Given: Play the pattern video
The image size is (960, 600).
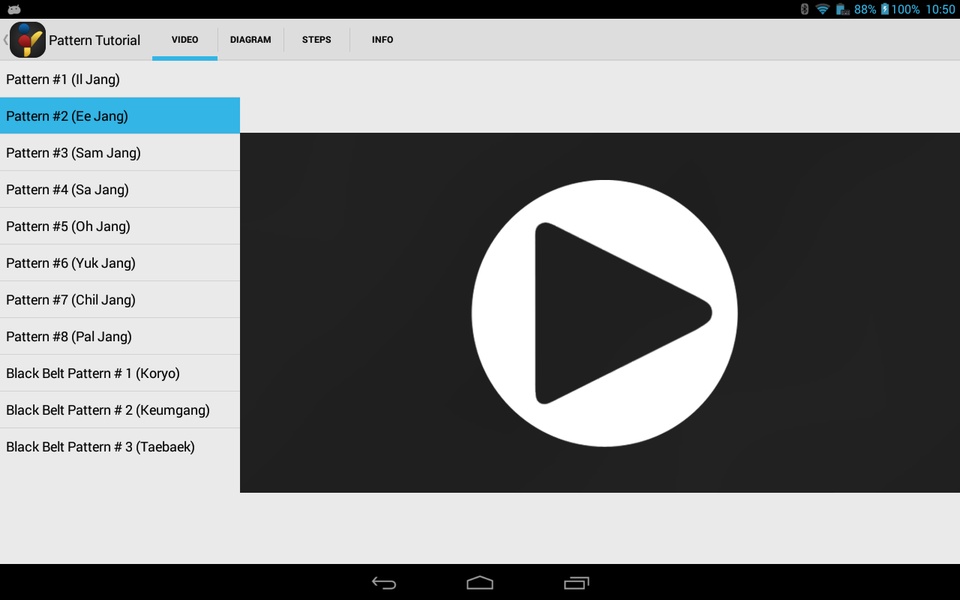Looking at the screenshot, I should pos(604,313).
